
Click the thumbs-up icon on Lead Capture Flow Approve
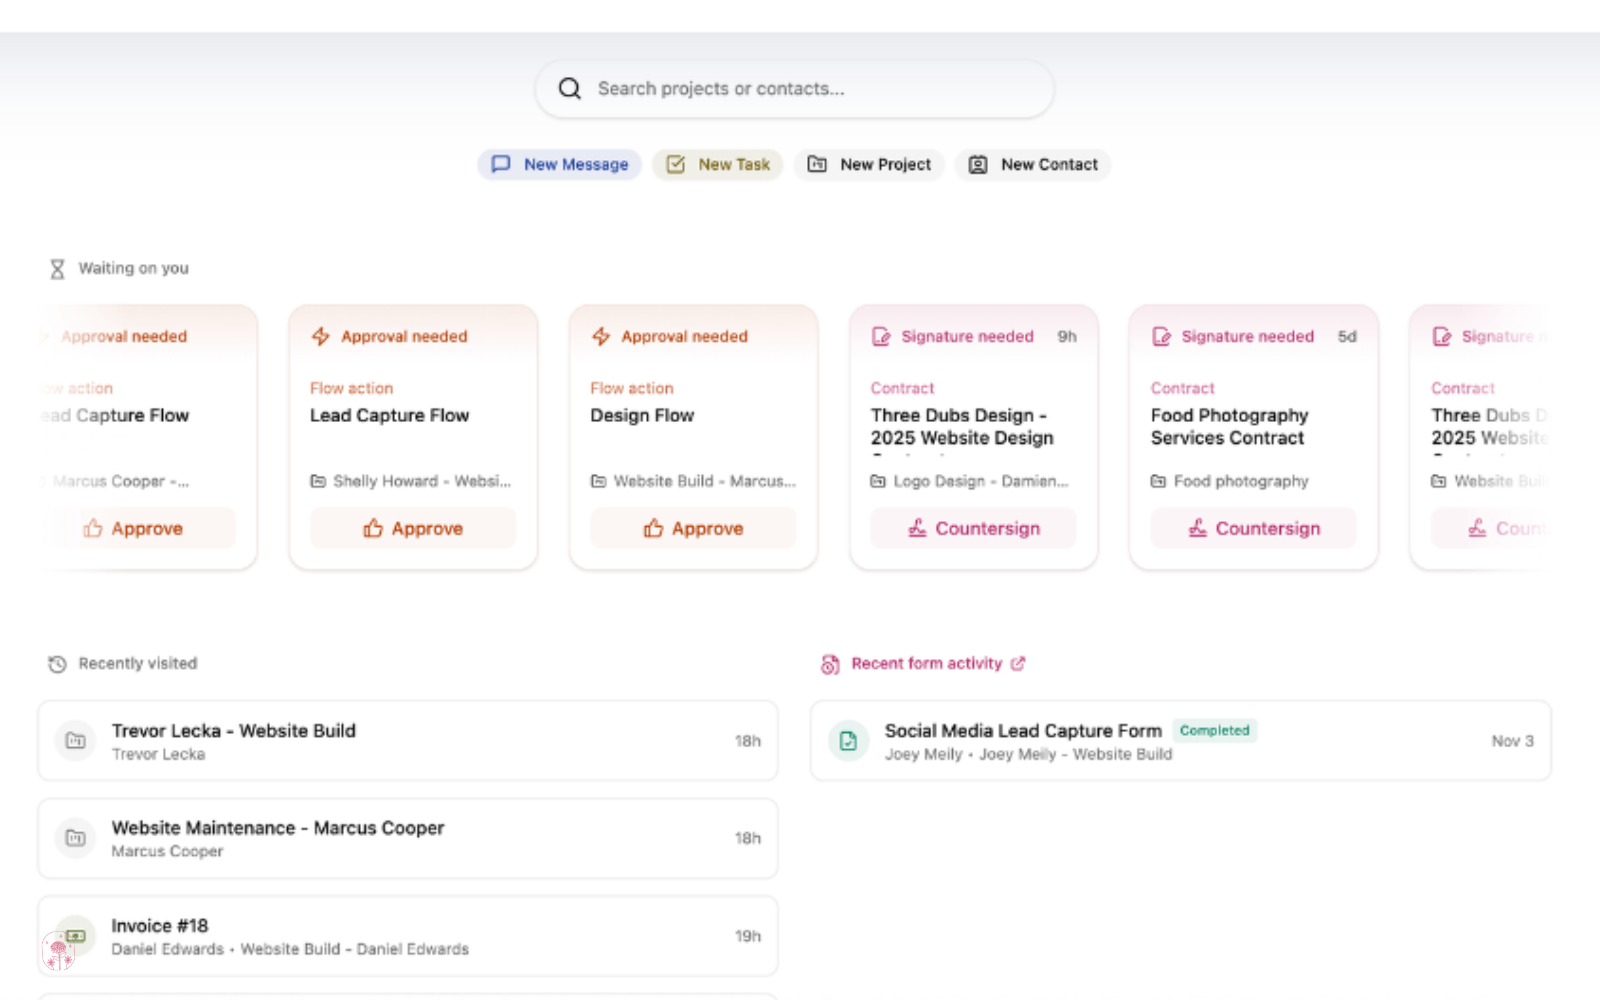[x=374, y=528]
